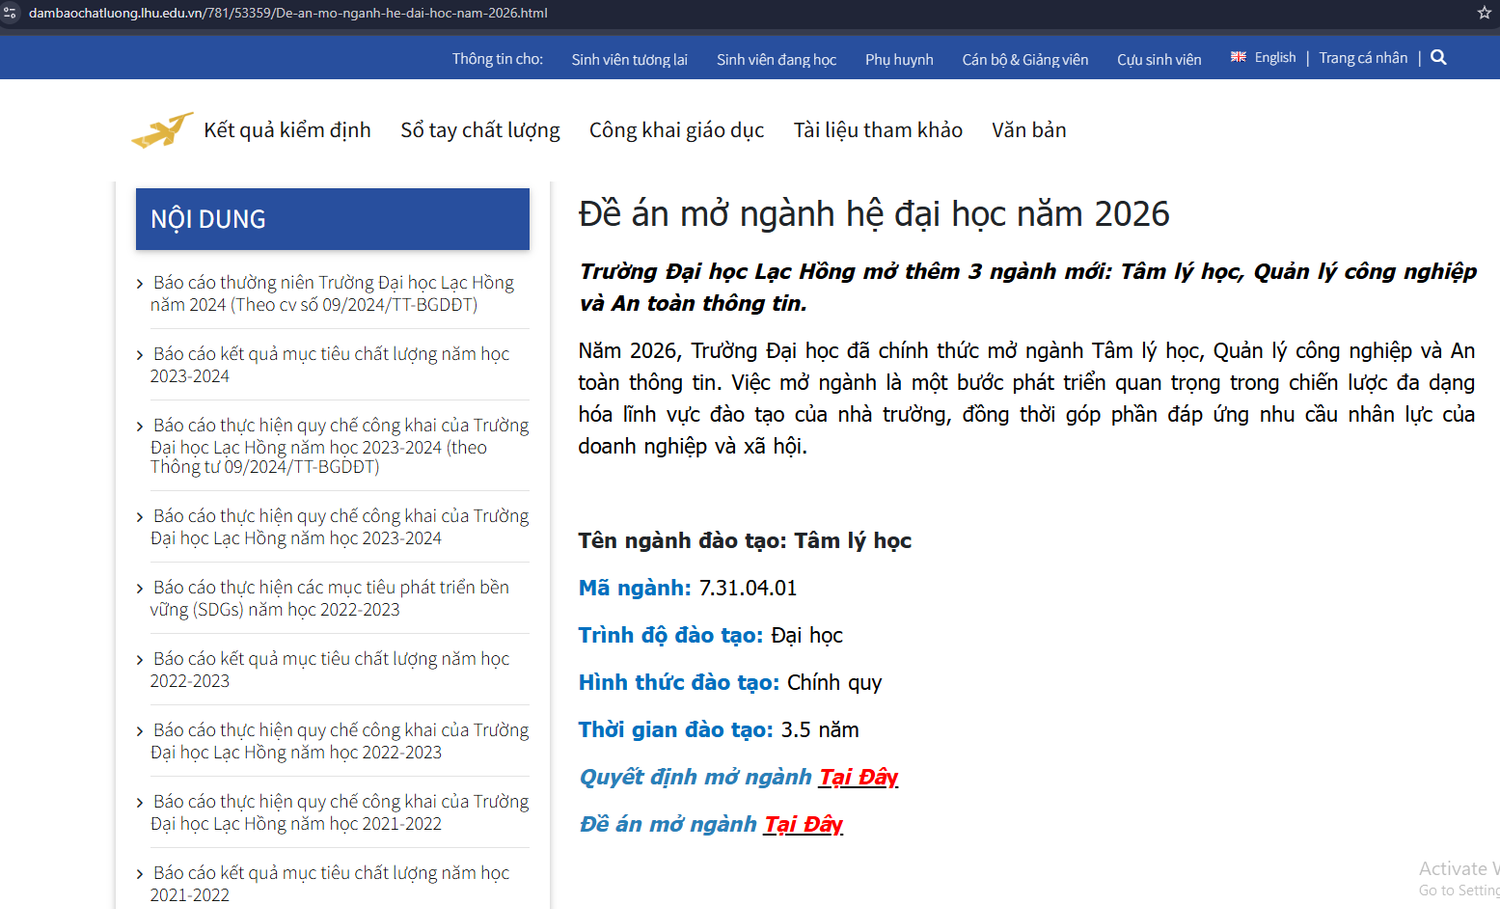Click the Thông tin cho: label
Image resolution: width=1500 pixels, height=909 pixels.
(497, 59)
